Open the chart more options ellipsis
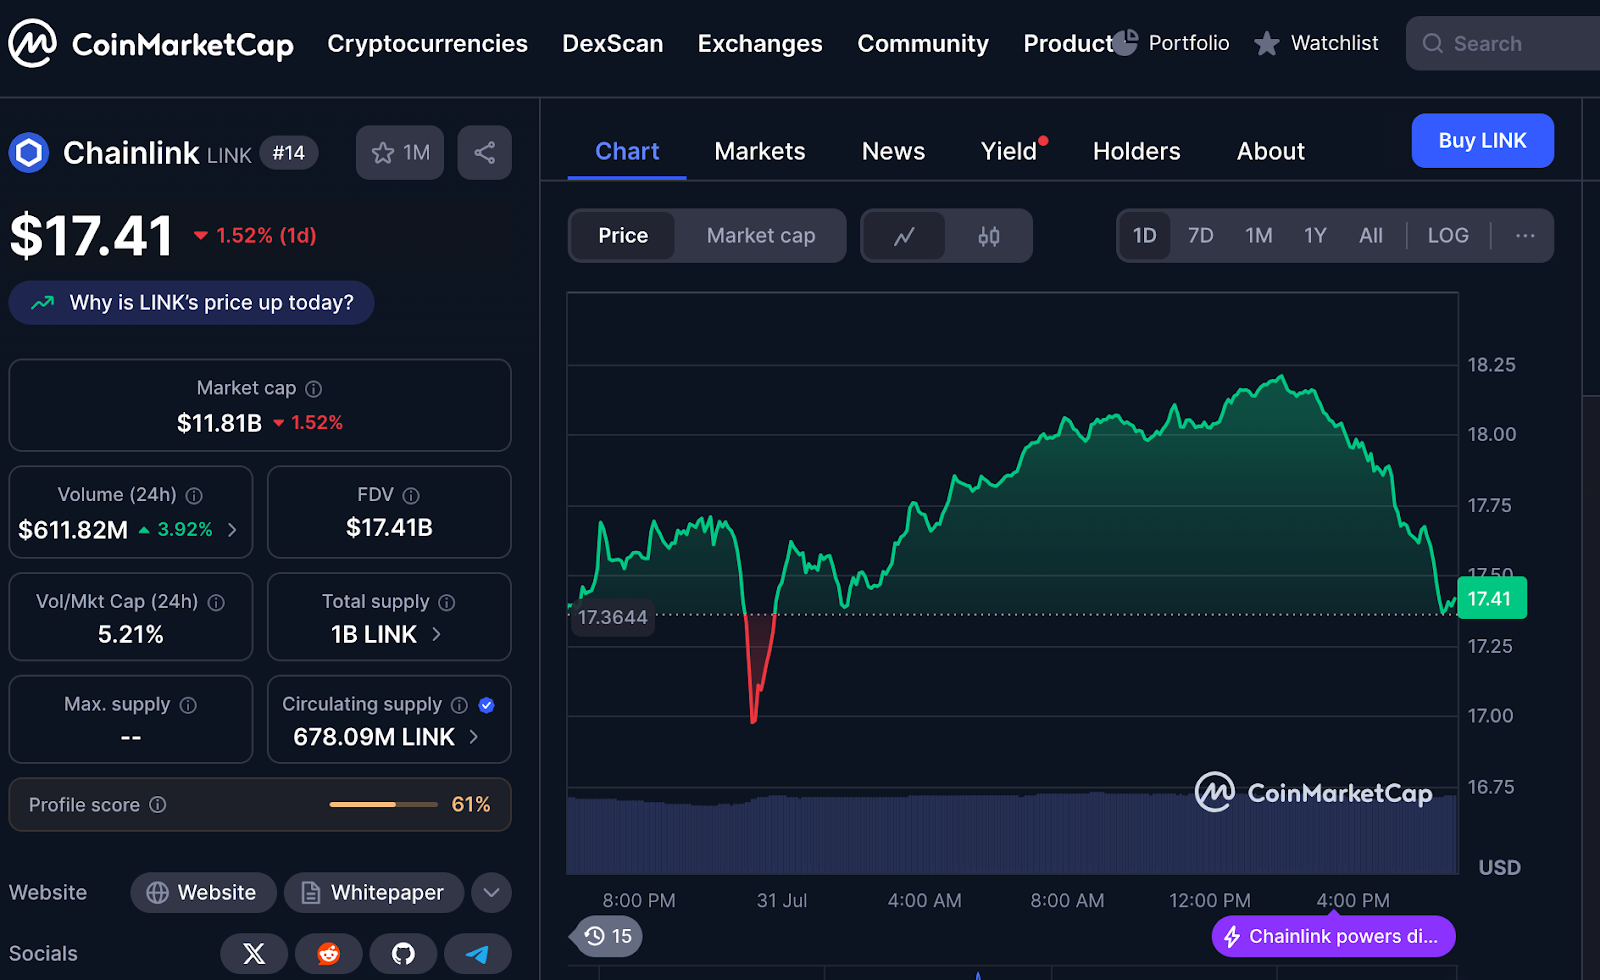The width and height of the screenshot is (1600, 980). [x=1524, y=236]
